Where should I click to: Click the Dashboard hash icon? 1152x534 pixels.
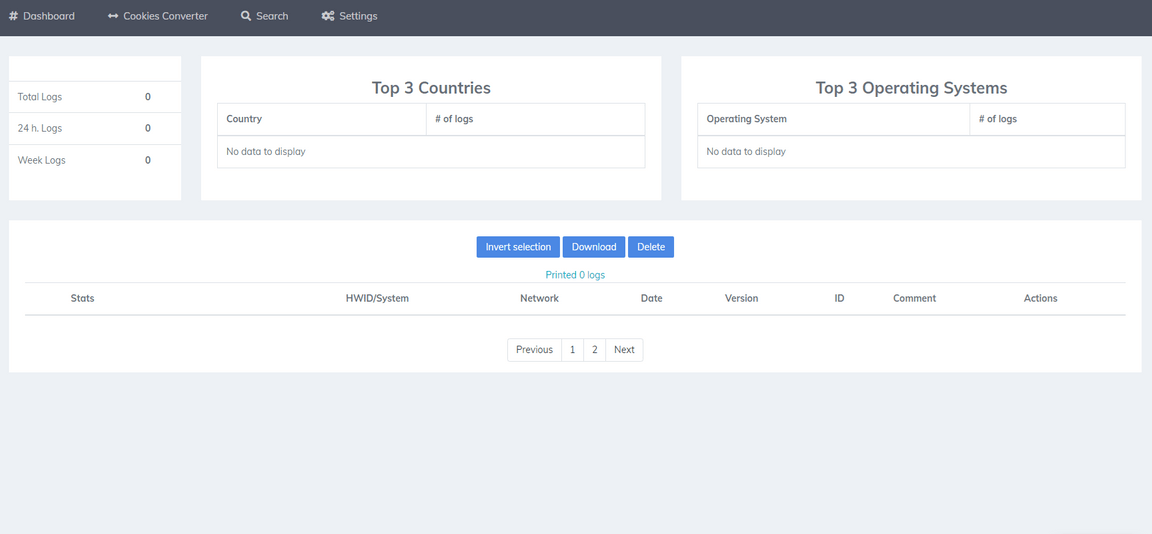(x=13, y=16)
